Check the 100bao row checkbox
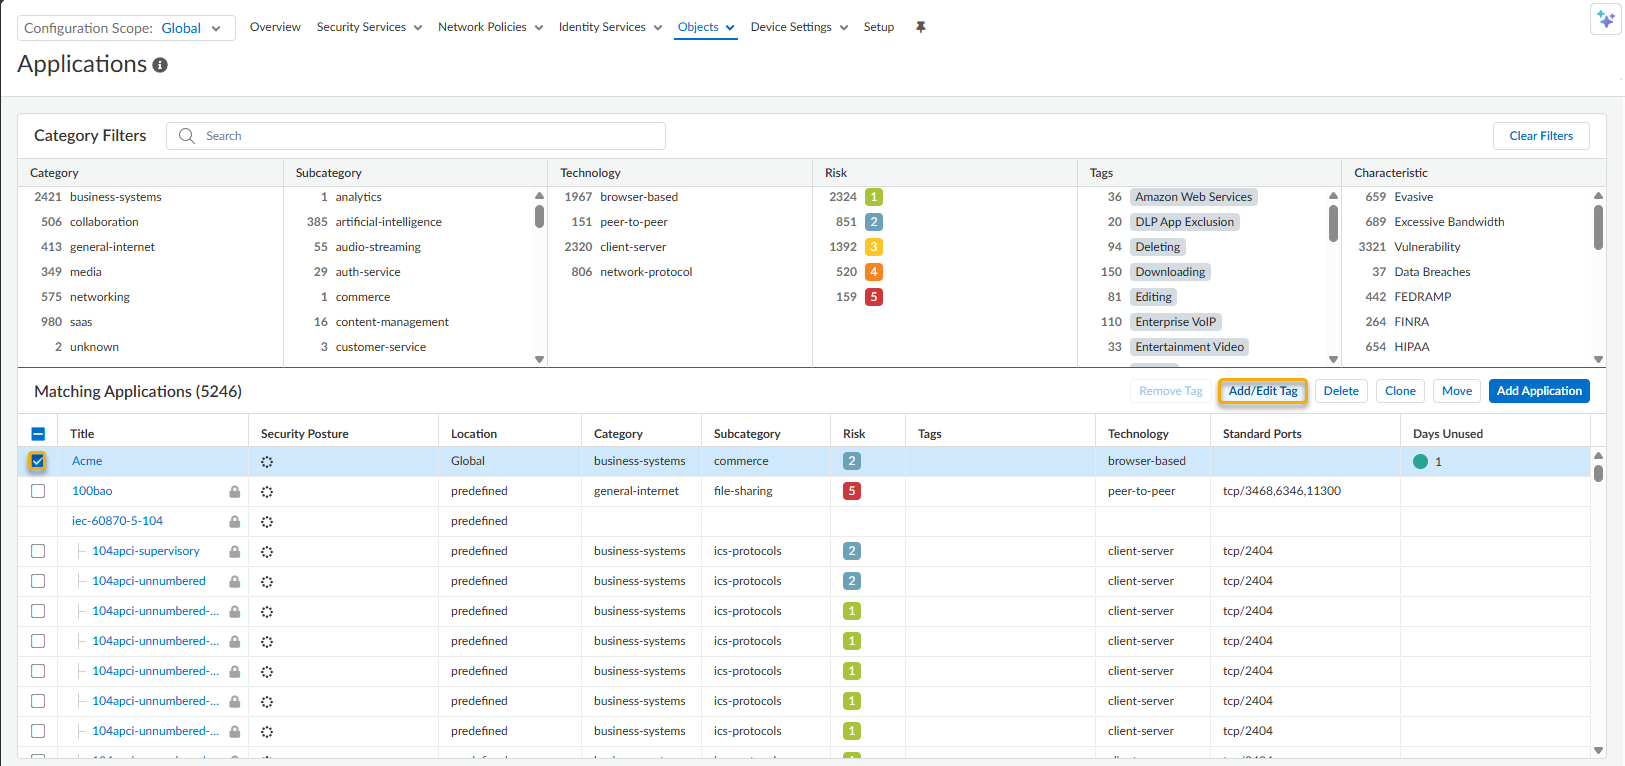This screenshot has height=766, width=1625. point(38,491)
